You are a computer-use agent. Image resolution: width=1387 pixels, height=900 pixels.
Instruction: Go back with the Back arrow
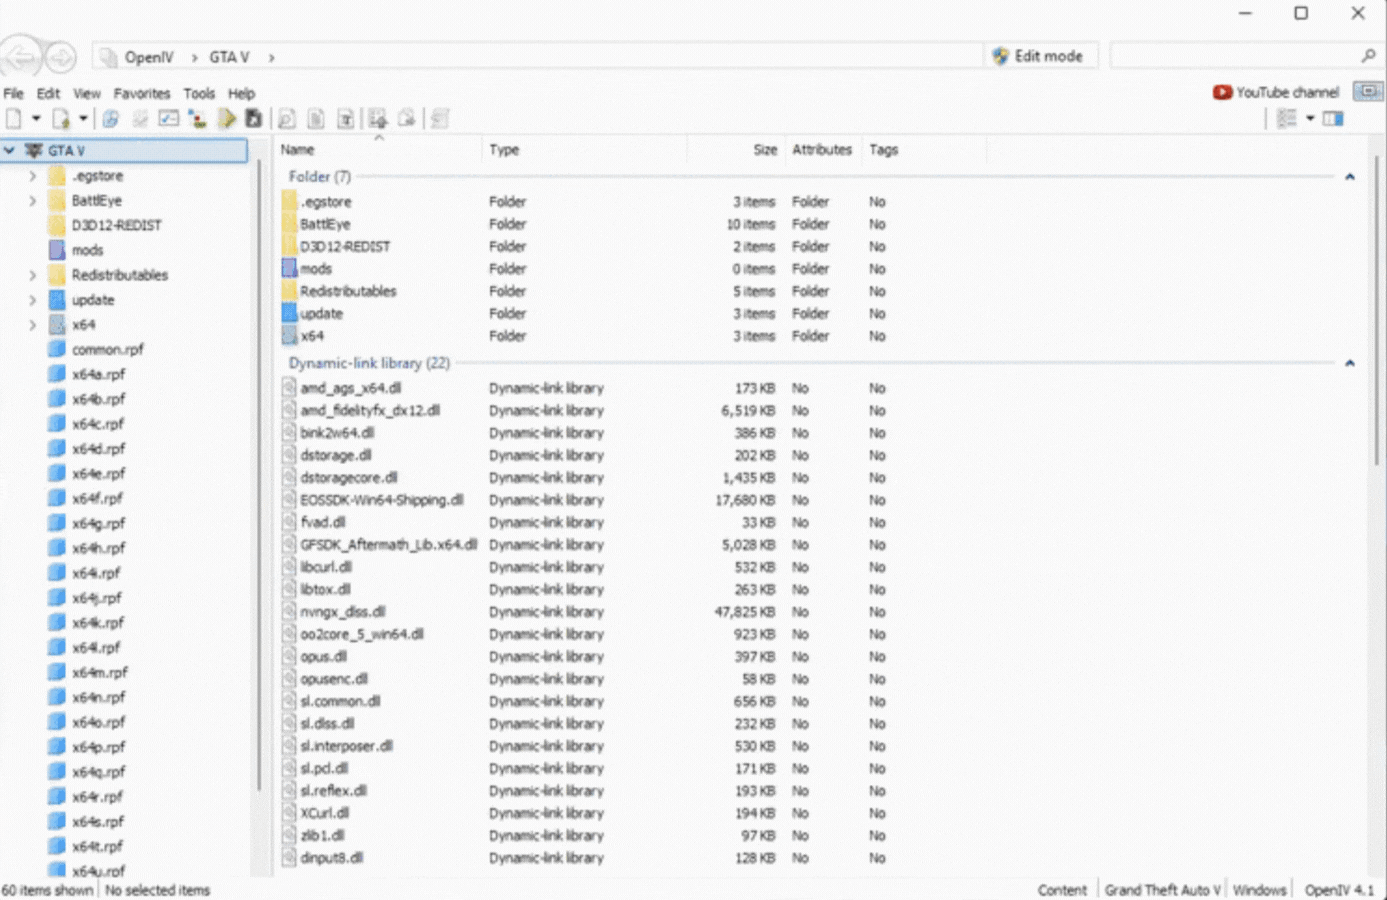(x=21, y=57)
